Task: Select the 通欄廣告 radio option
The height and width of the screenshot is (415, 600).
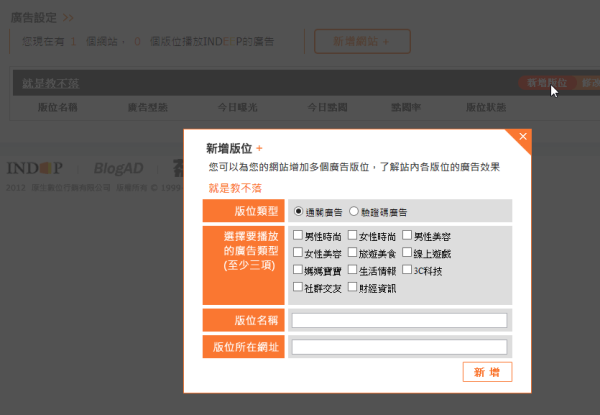Action: click(298, 212)
